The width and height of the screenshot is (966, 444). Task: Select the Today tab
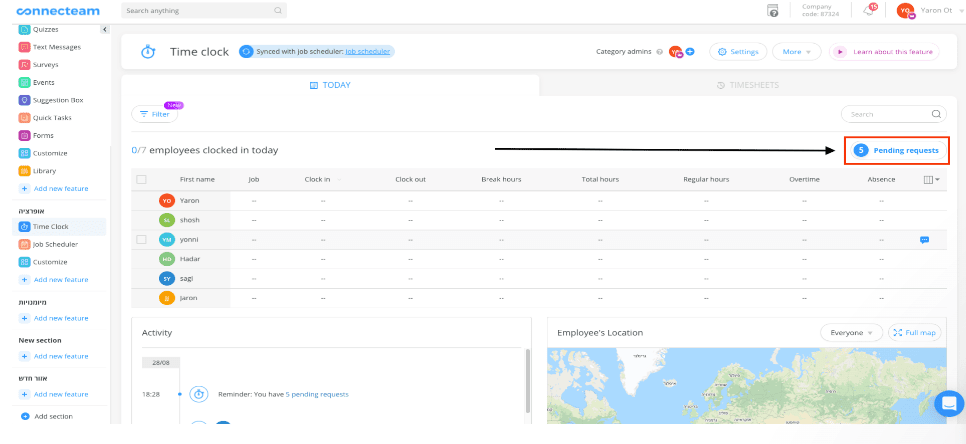tap(330, 86)
